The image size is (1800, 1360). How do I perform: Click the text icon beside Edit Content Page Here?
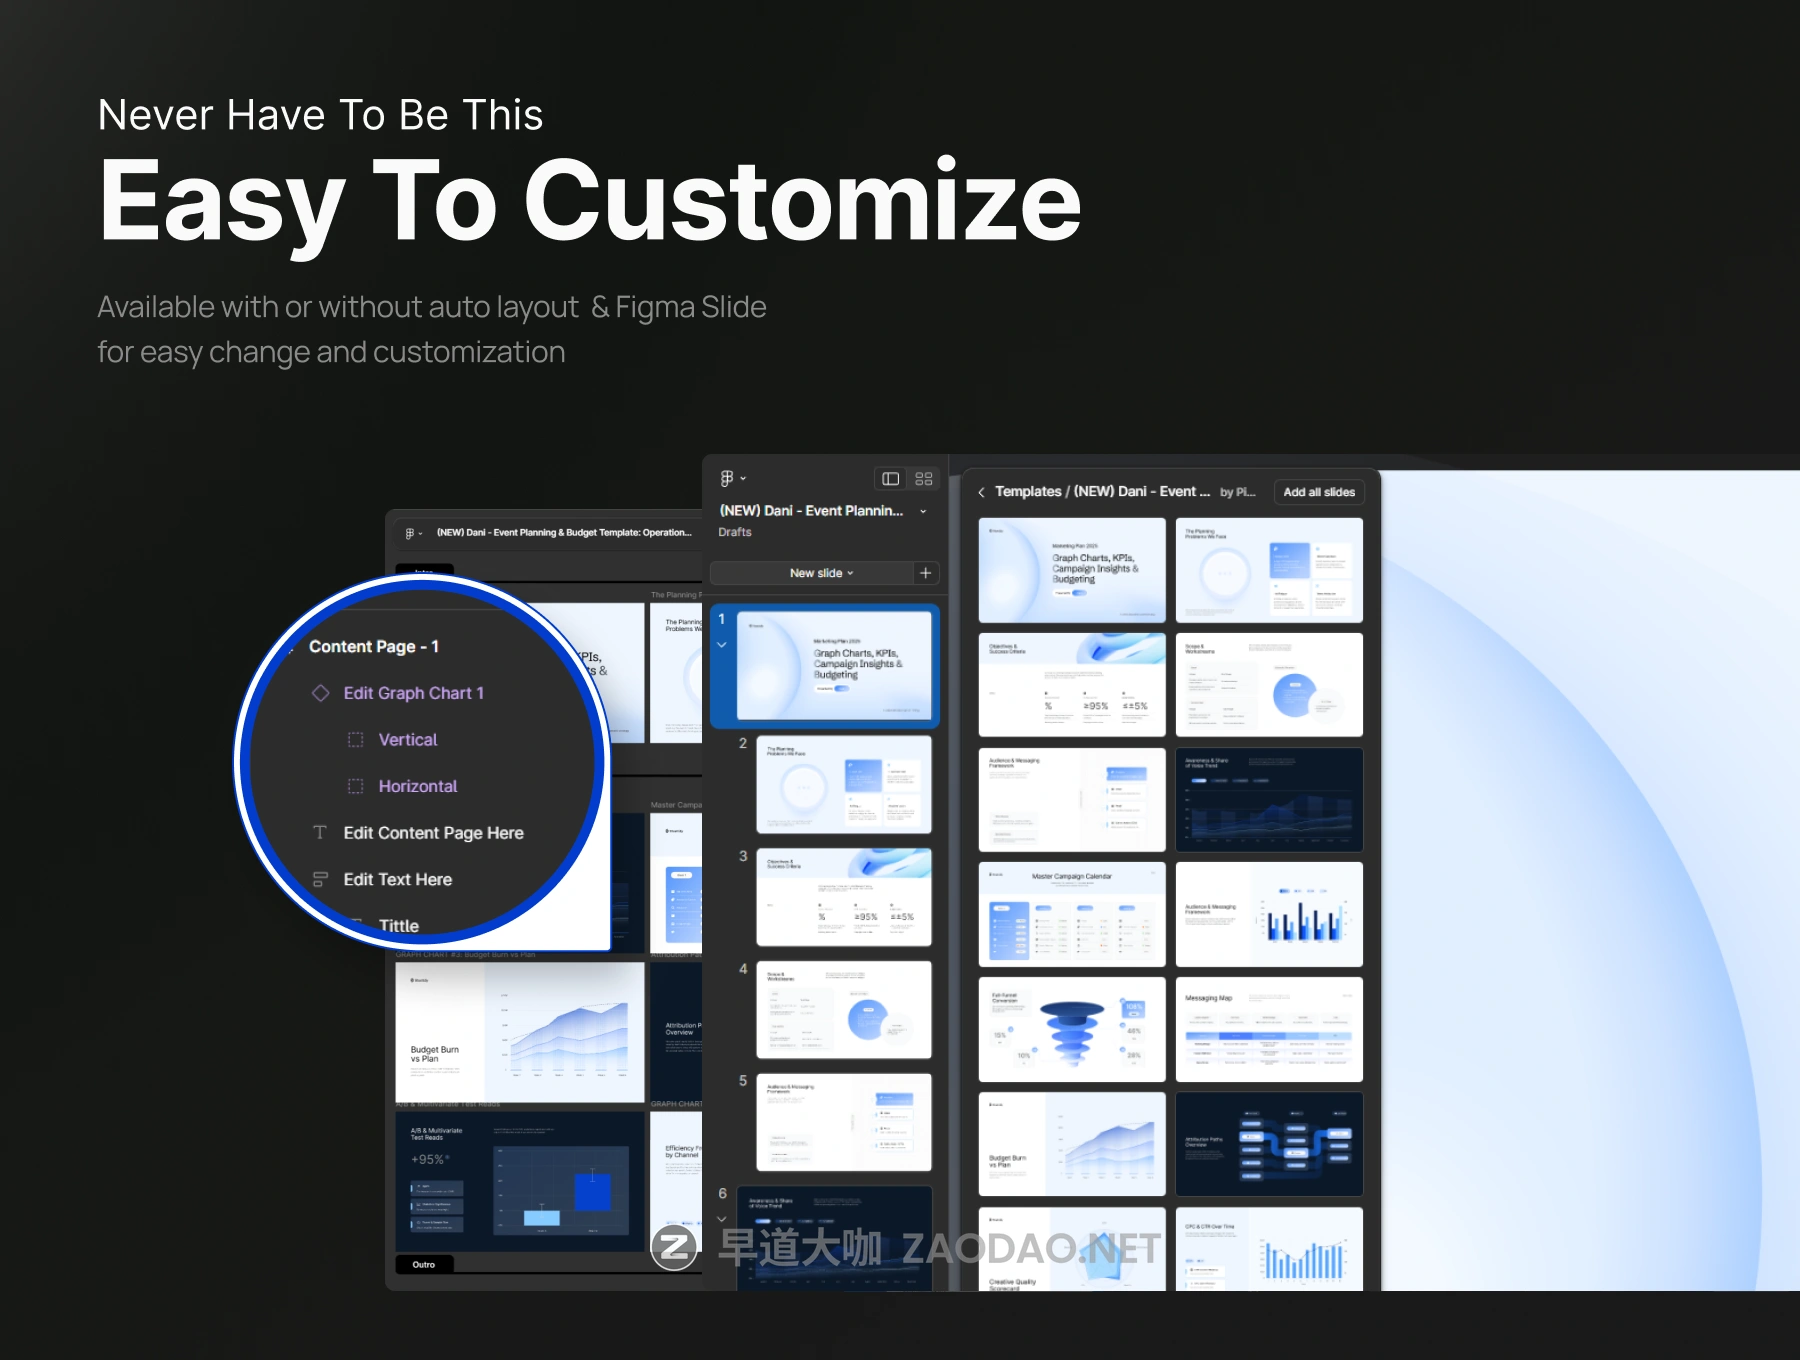click(320, 833)
